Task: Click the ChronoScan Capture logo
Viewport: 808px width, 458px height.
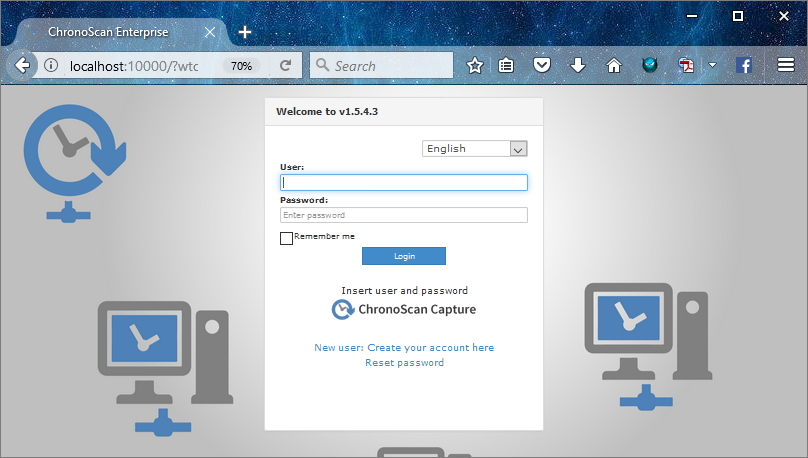Action: click(403, 309)
